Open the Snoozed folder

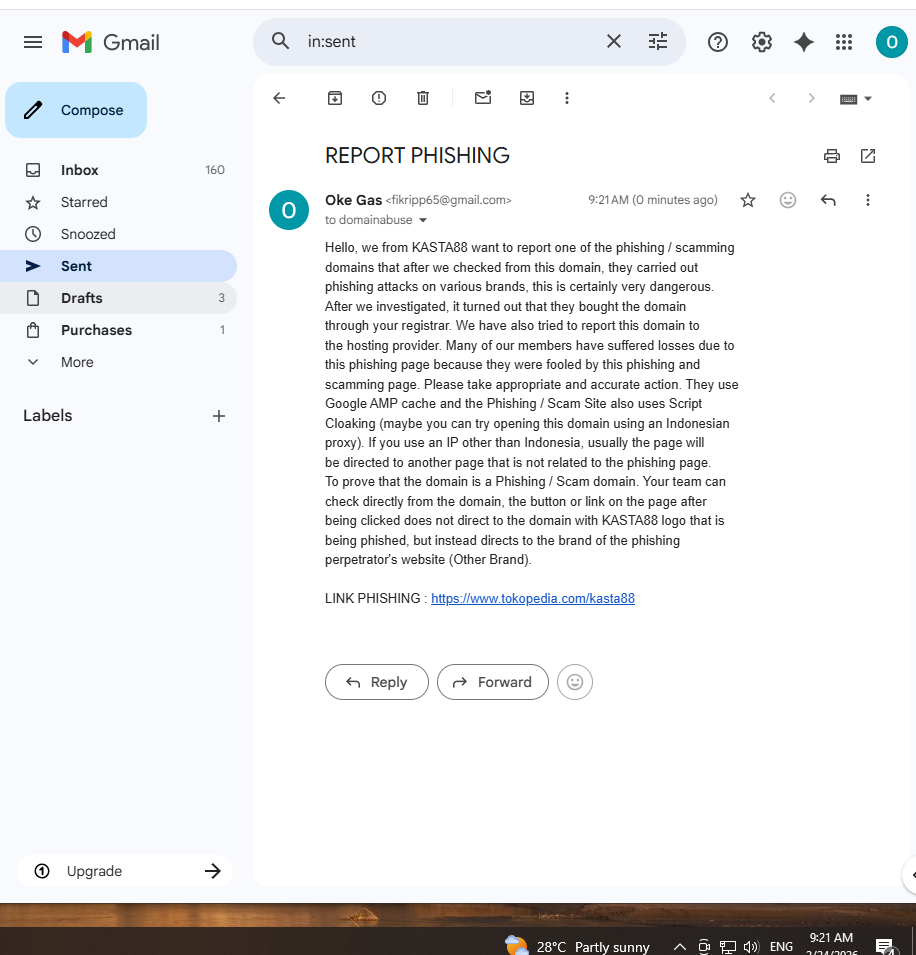pyautogui.click(x=119, y=234)
